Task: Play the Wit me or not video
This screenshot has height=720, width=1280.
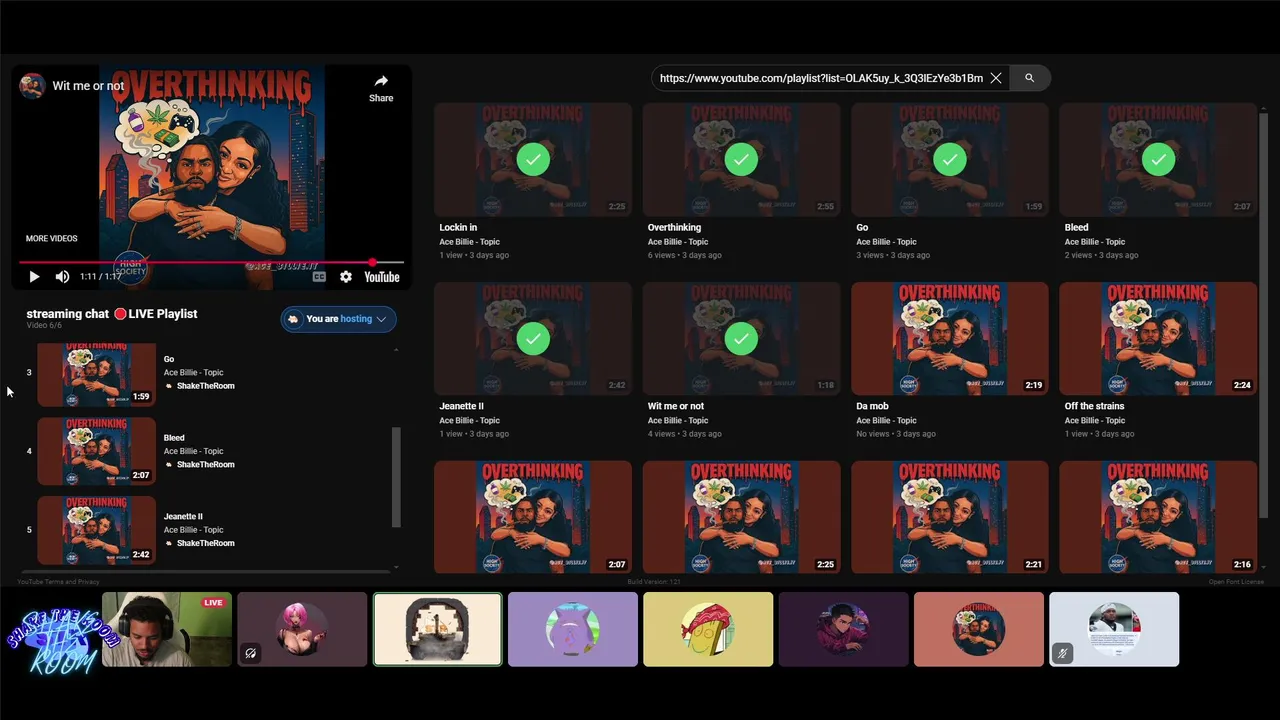Action: click(x=34, y=277)
